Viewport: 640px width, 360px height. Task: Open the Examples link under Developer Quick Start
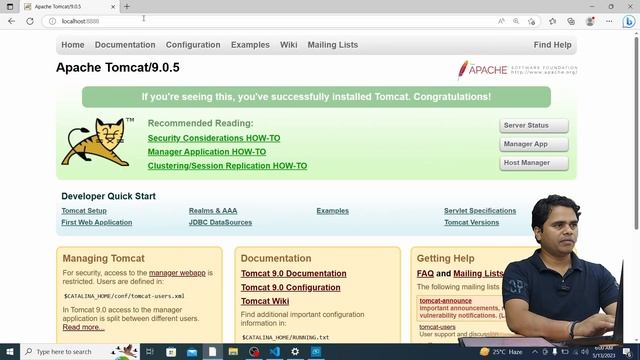pyautogui.click(x=333, y=211)
